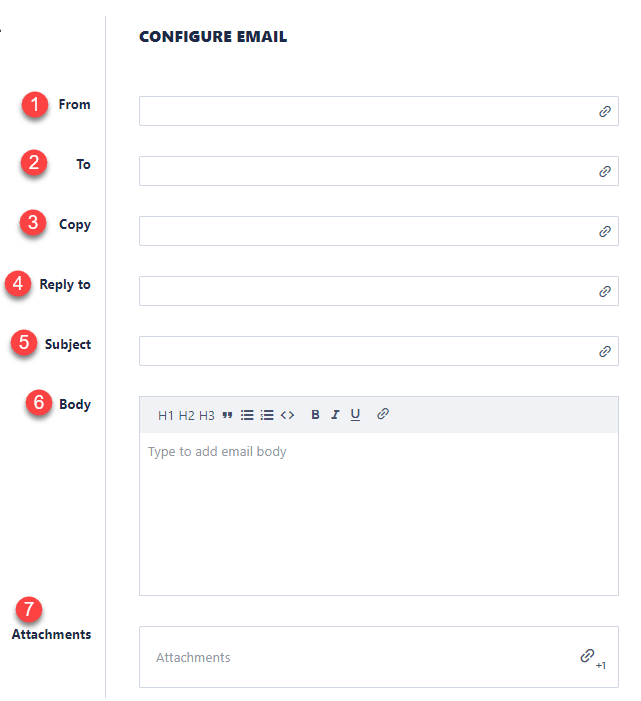Apply H1 heading in body editor

(x=166, y=415)
